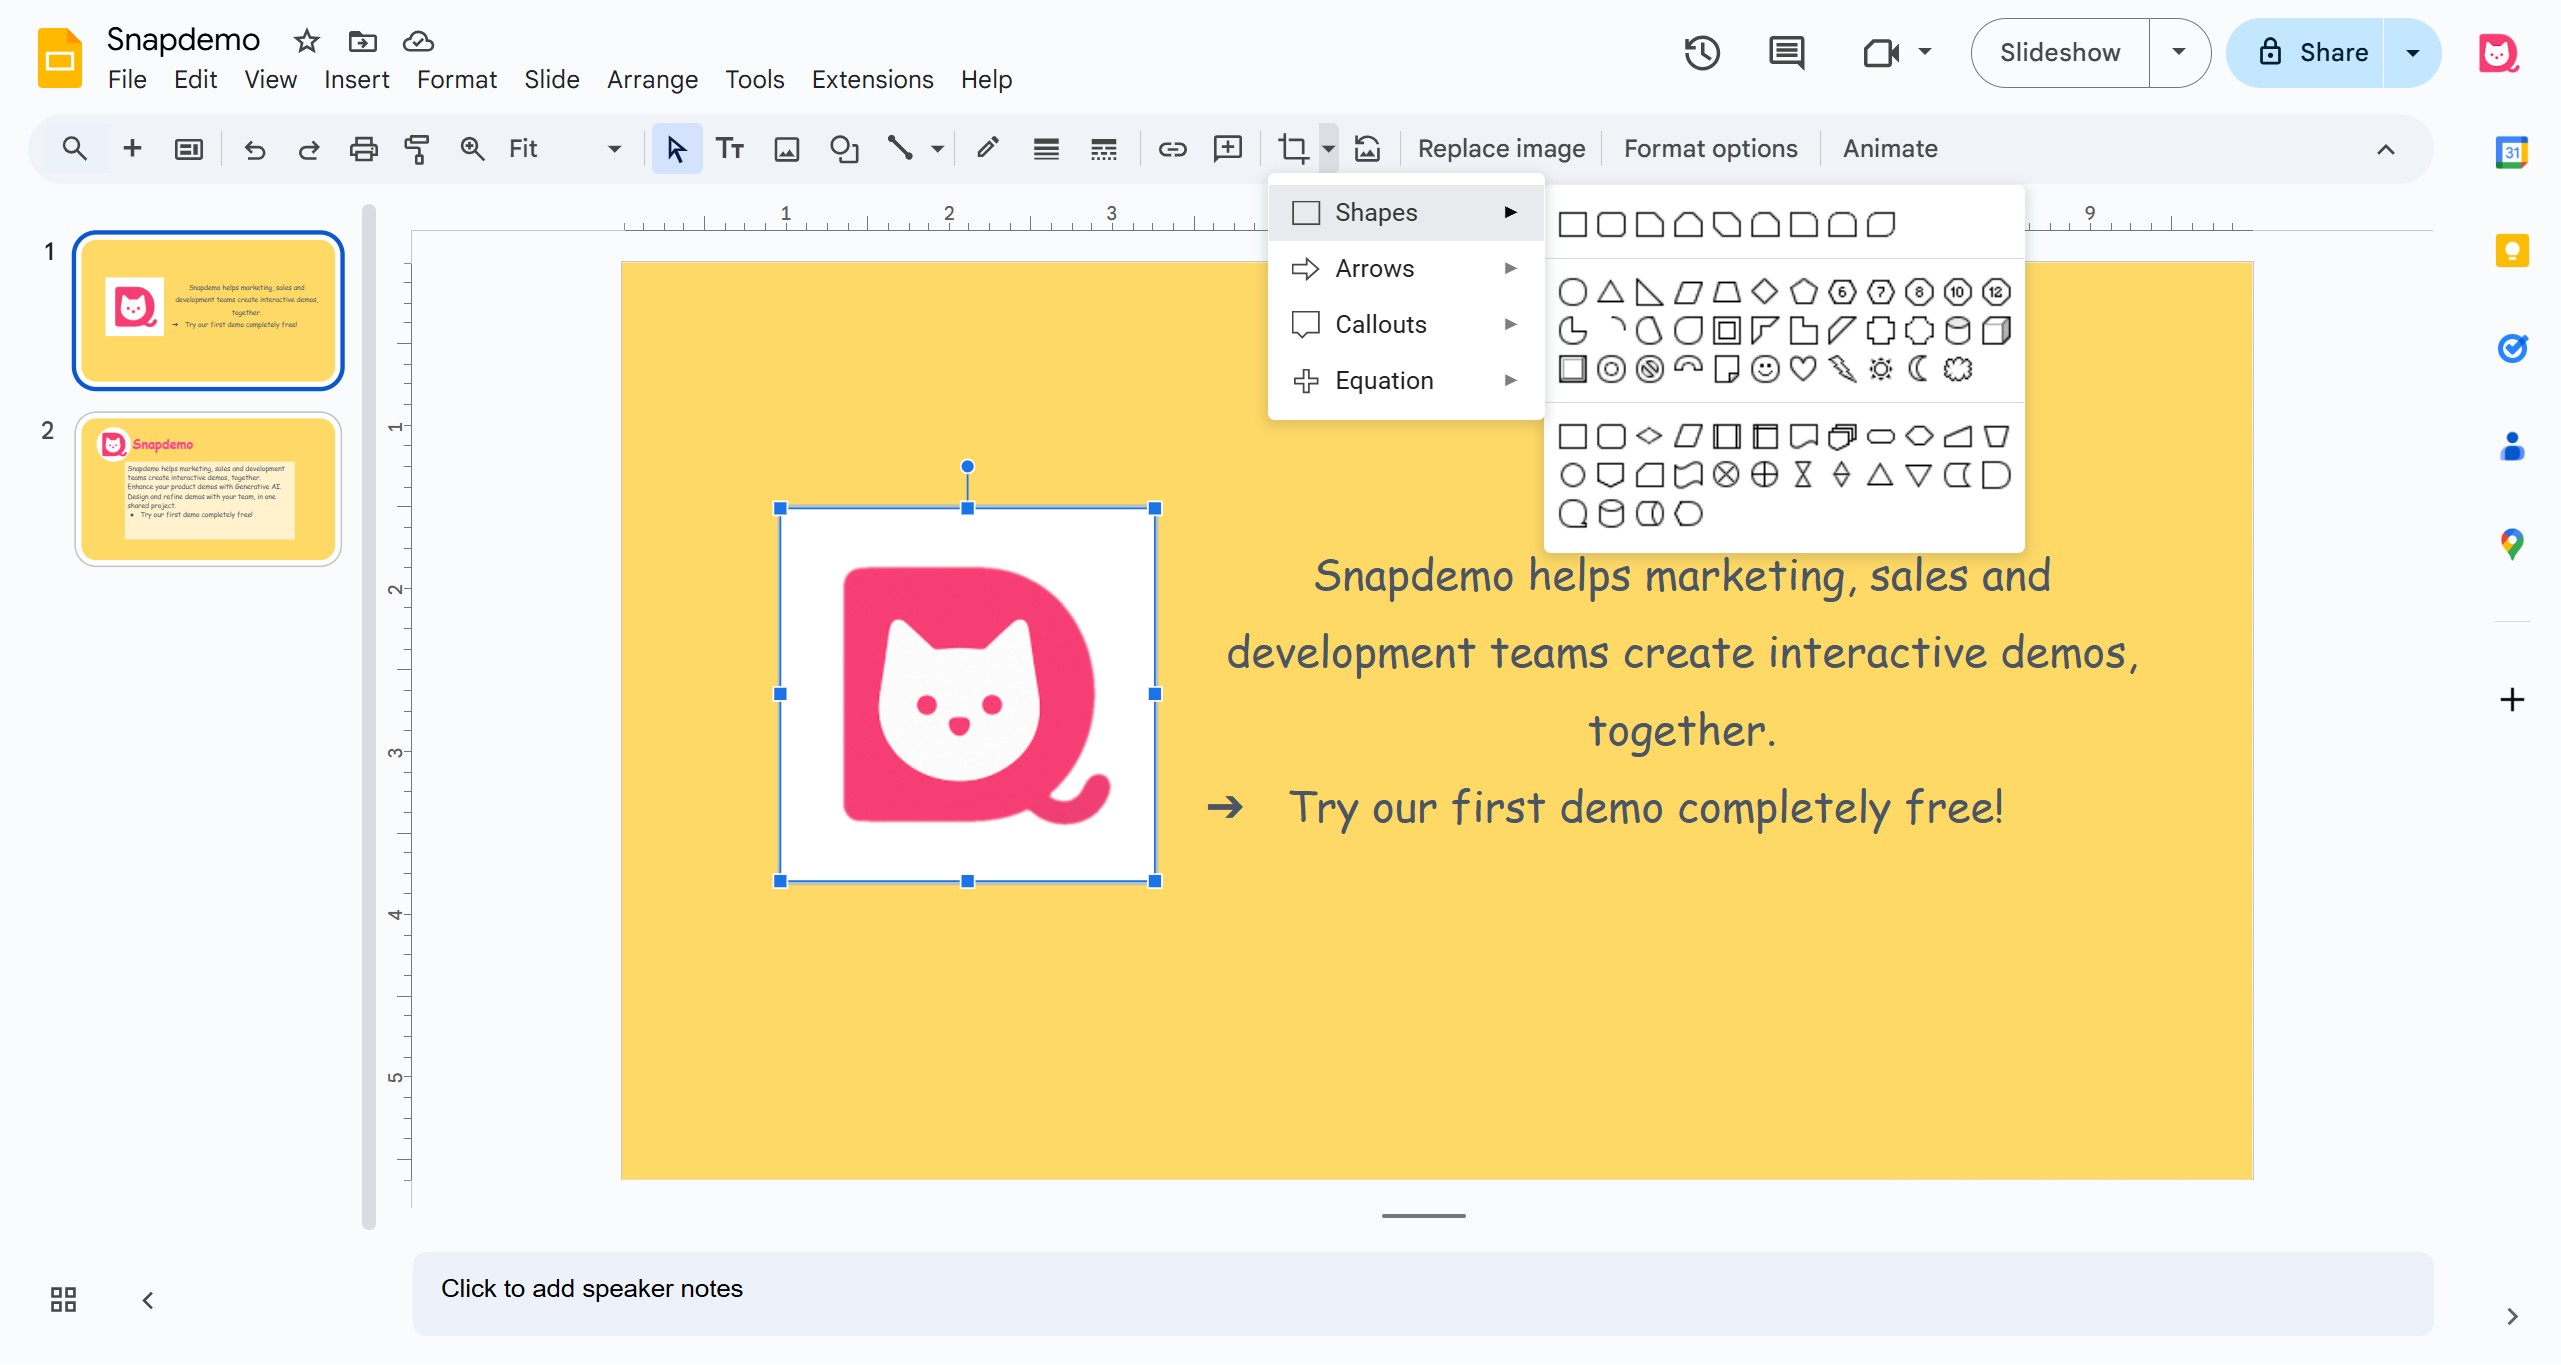This screenshot has width=2561, height=1365.
Task: Open Google Tasks side panel
Action: point(2512,348)
